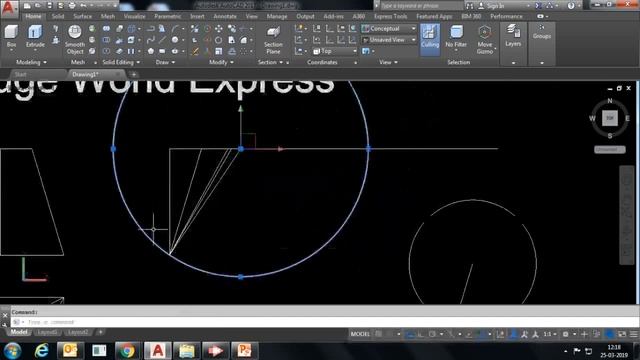640x360 pixels.
Task: Select the Move modify tool
Action: (x=219, y=29)
